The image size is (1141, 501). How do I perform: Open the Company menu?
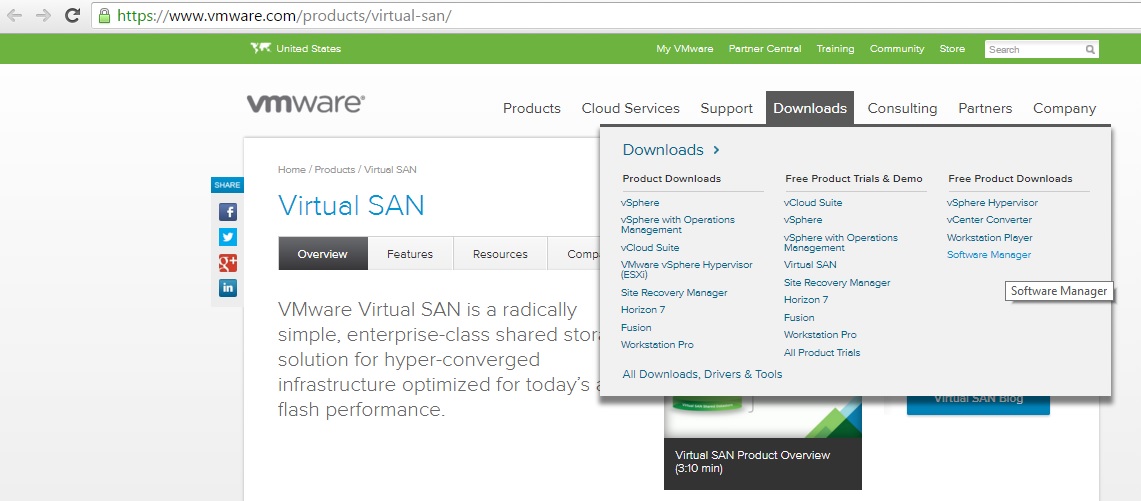(x=1065, y=109)
